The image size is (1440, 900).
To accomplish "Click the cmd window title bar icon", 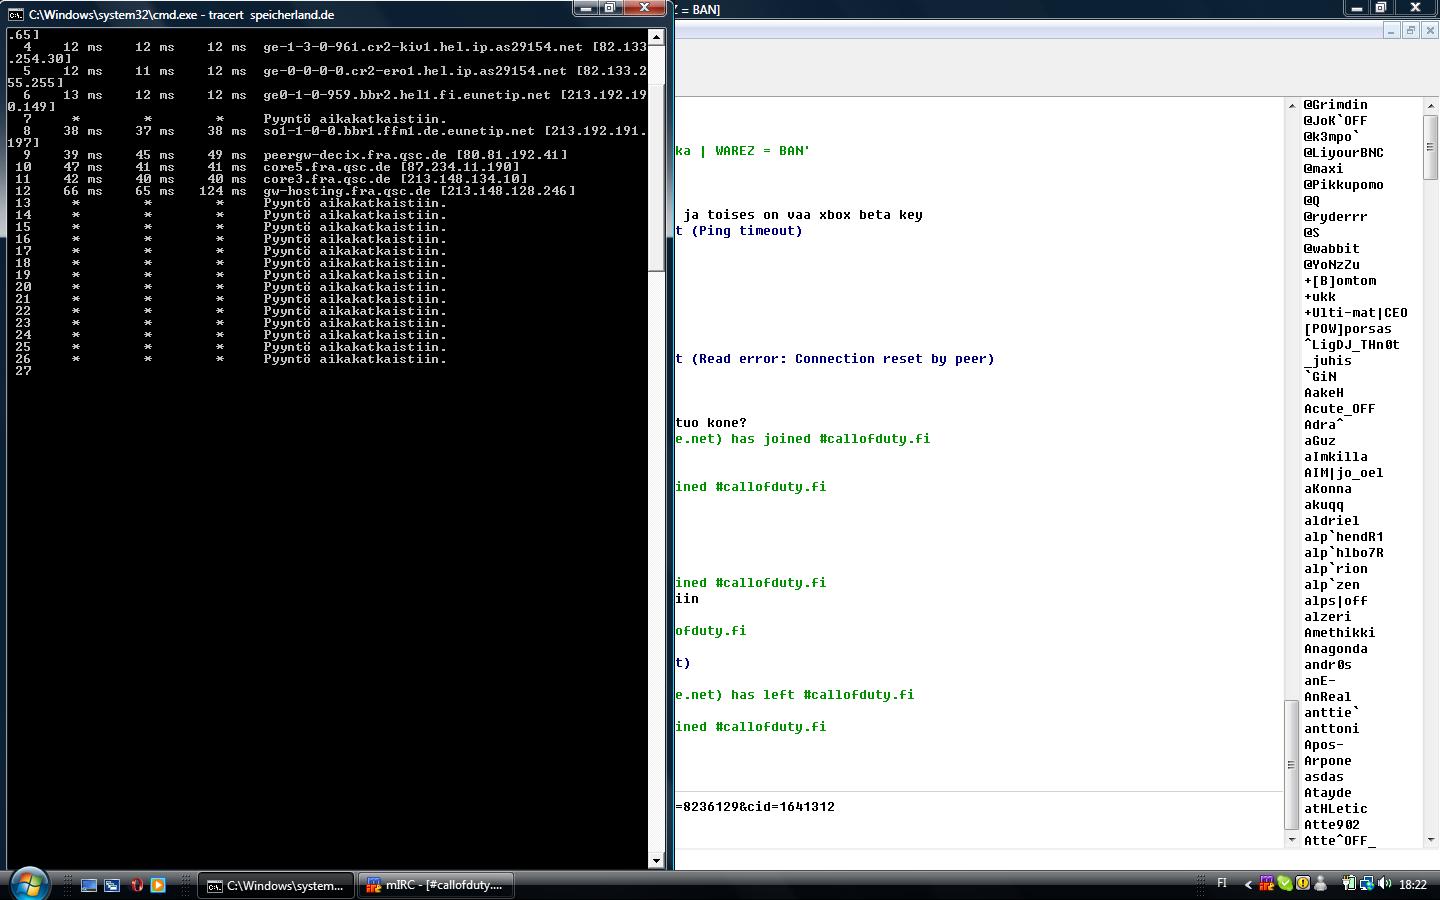I will [16, 15].
